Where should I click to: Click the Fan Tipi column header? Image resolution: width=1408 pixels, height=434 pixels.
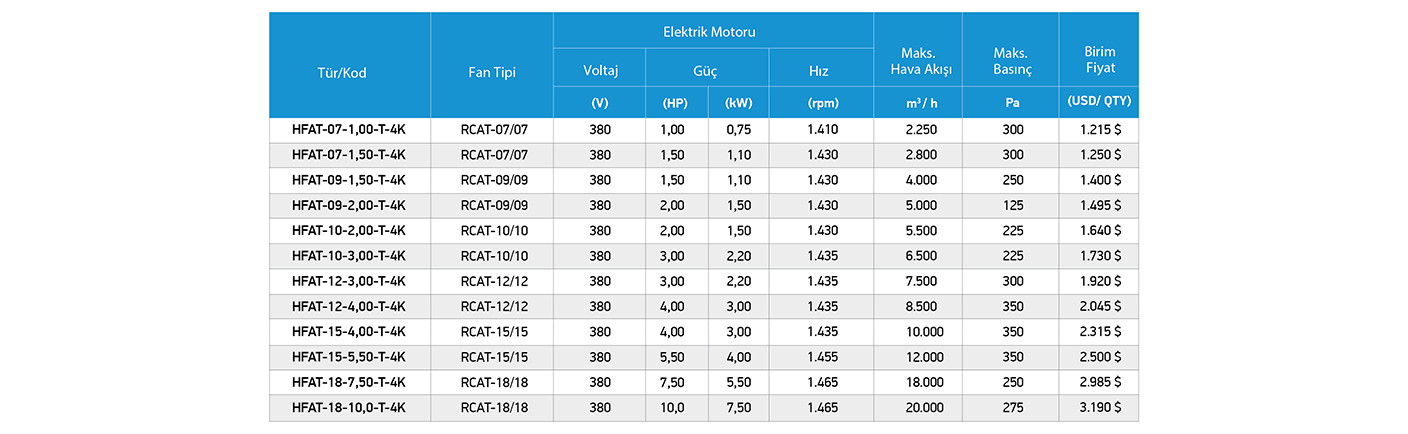492,73
